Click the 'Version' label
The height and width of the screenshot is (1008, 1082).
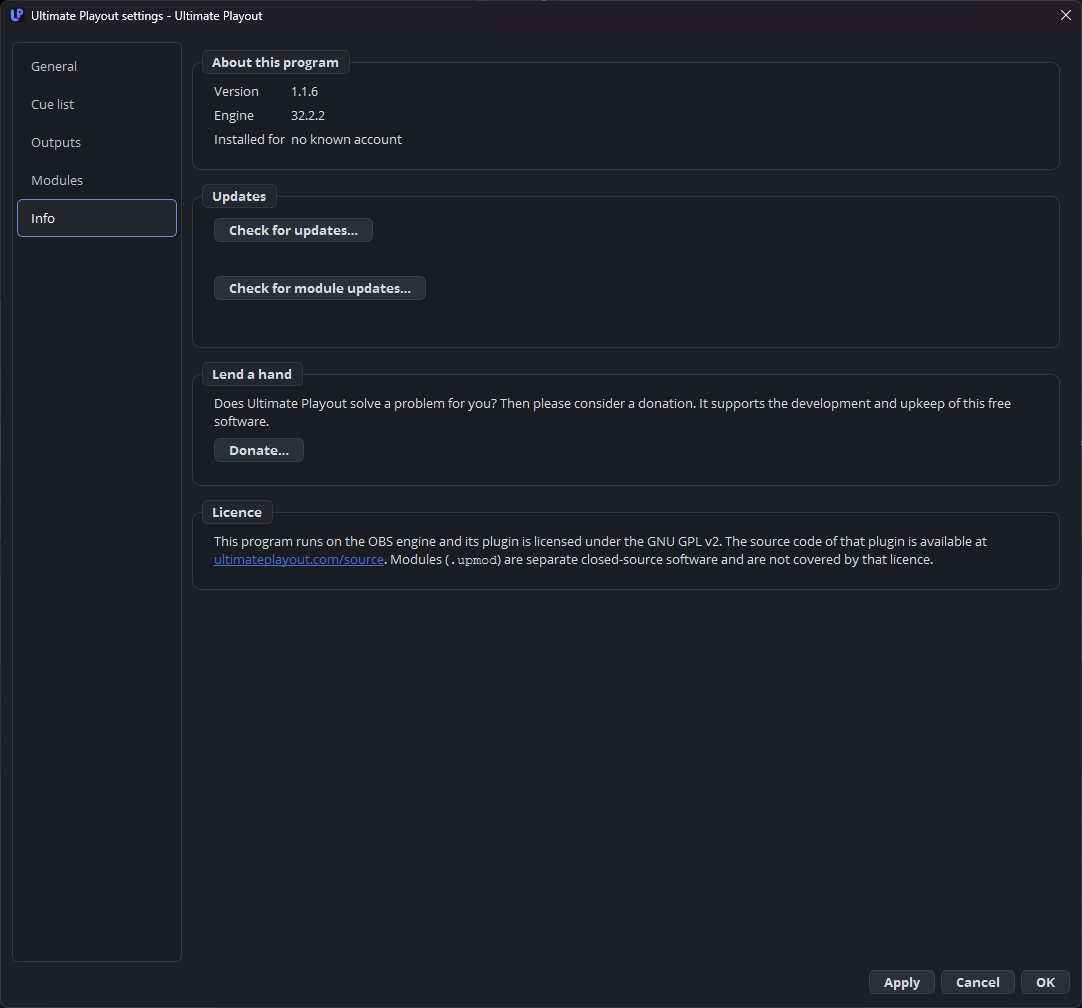236,92
